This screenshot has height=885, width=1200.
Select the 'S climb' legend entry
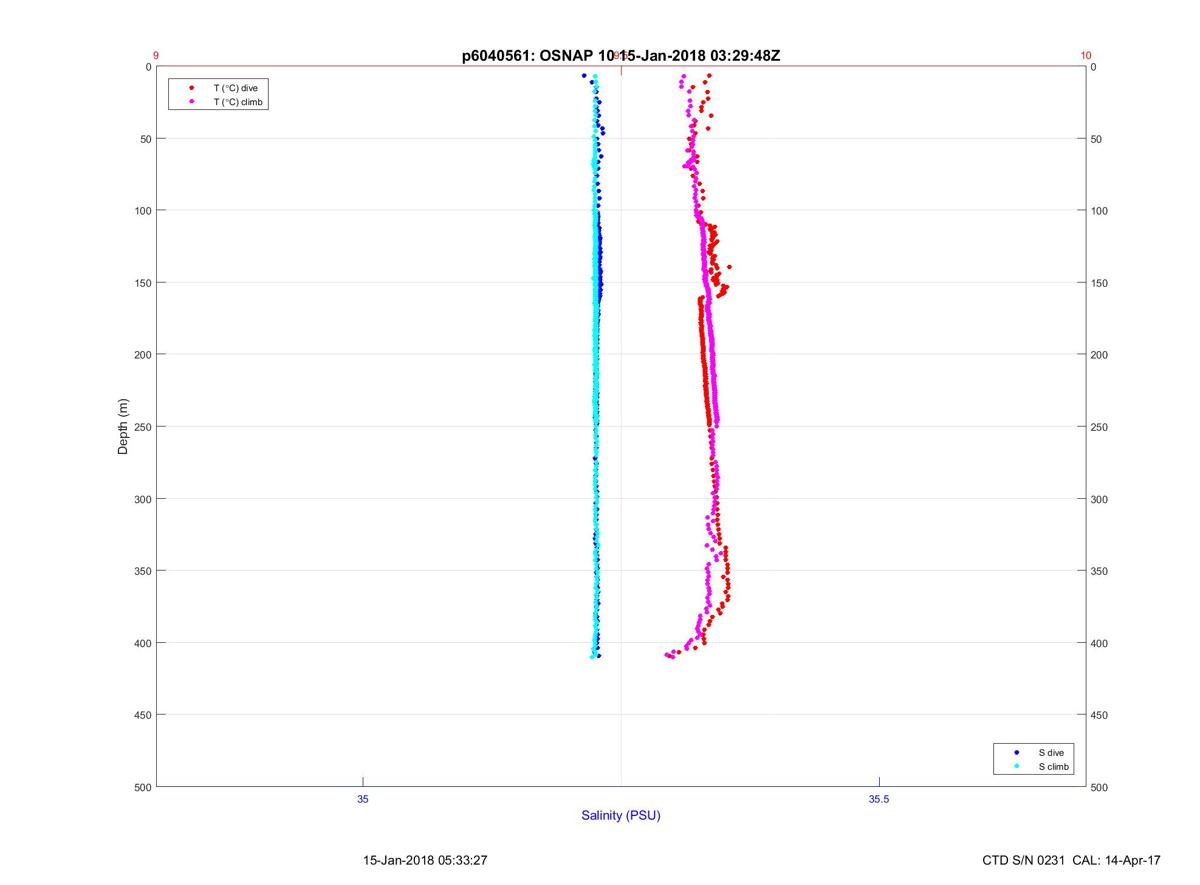pyautogui.click(x=1054, y=766)
